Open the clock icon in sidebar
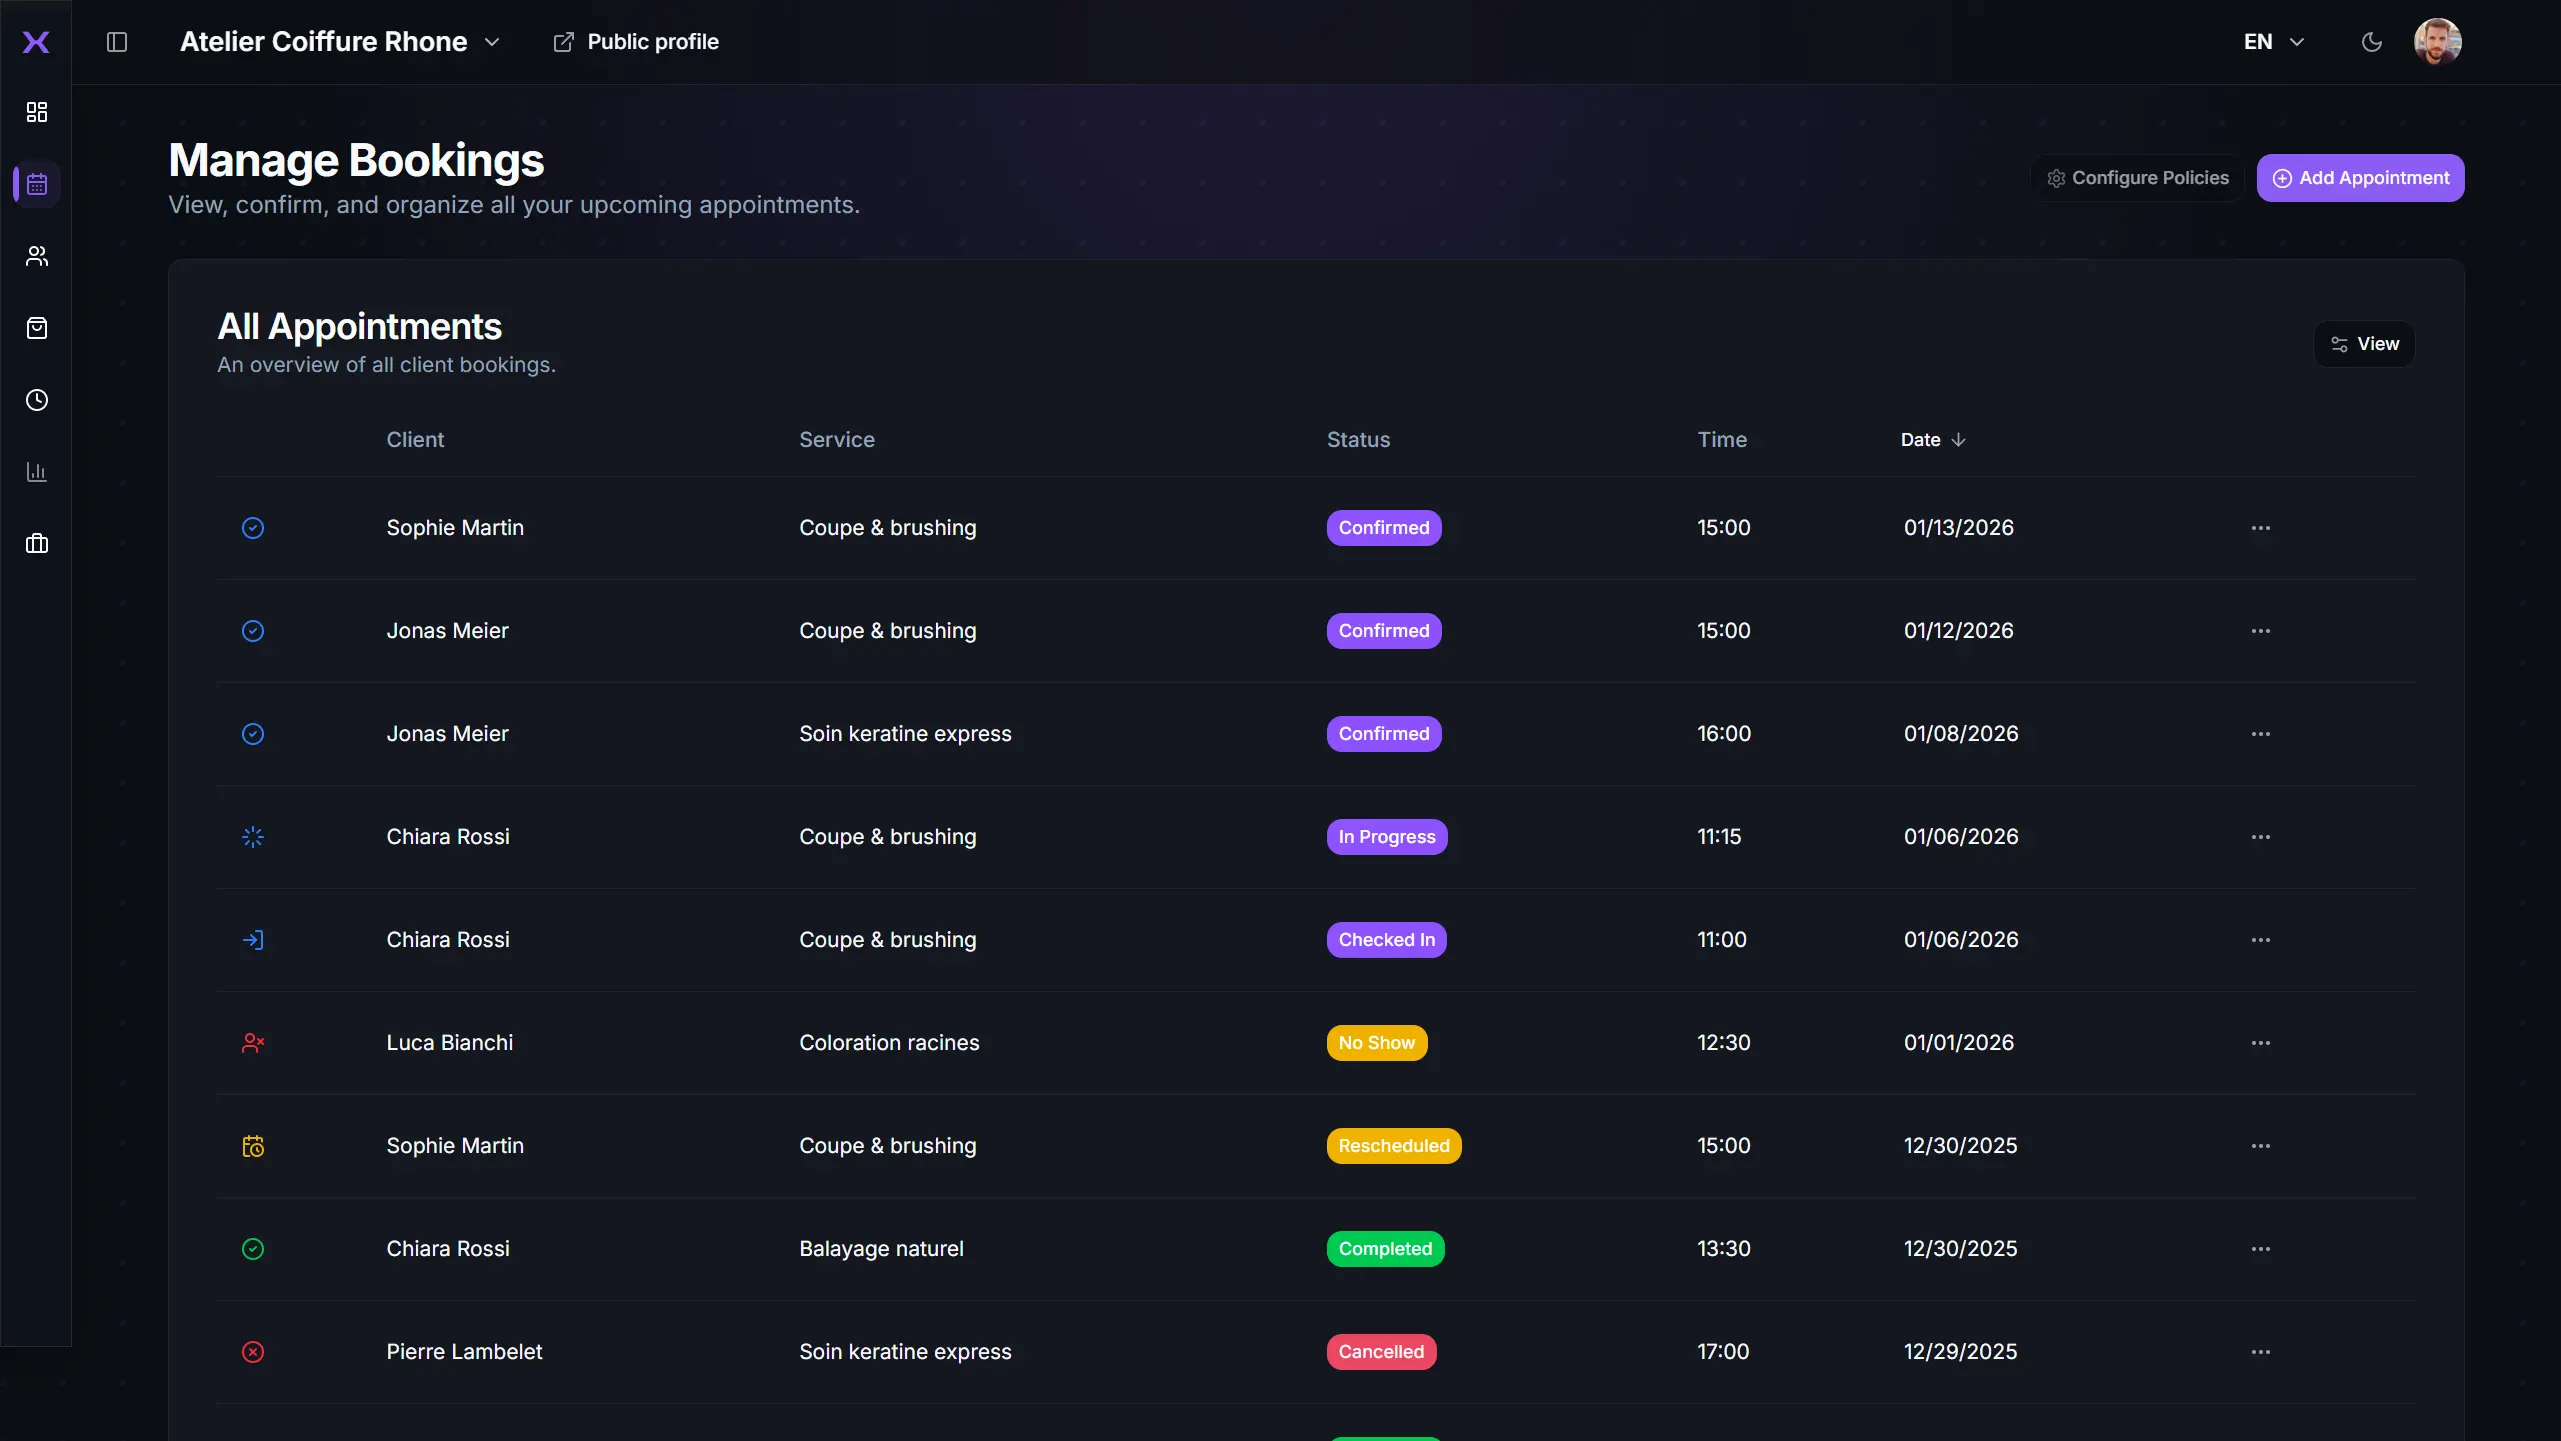 [x=37, y=400]
